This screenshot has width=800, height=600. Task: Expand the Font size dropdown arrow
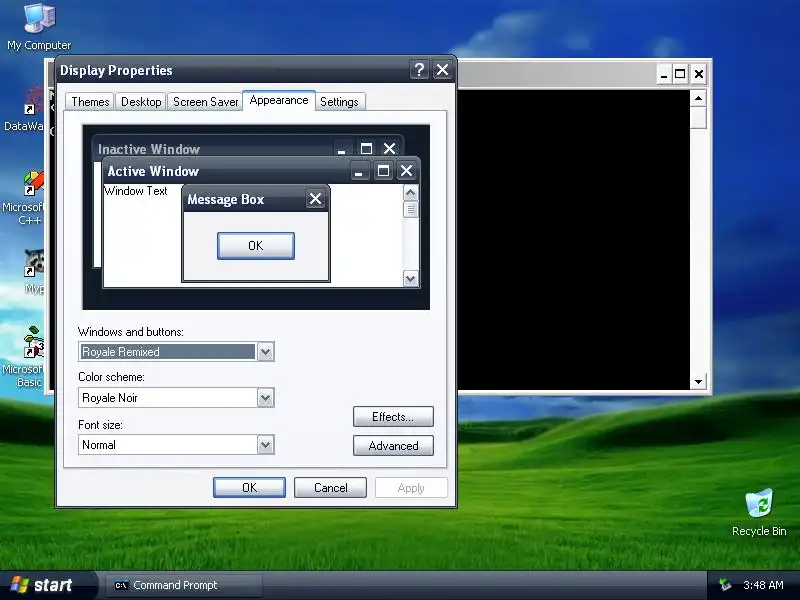[x=265, y=444]
